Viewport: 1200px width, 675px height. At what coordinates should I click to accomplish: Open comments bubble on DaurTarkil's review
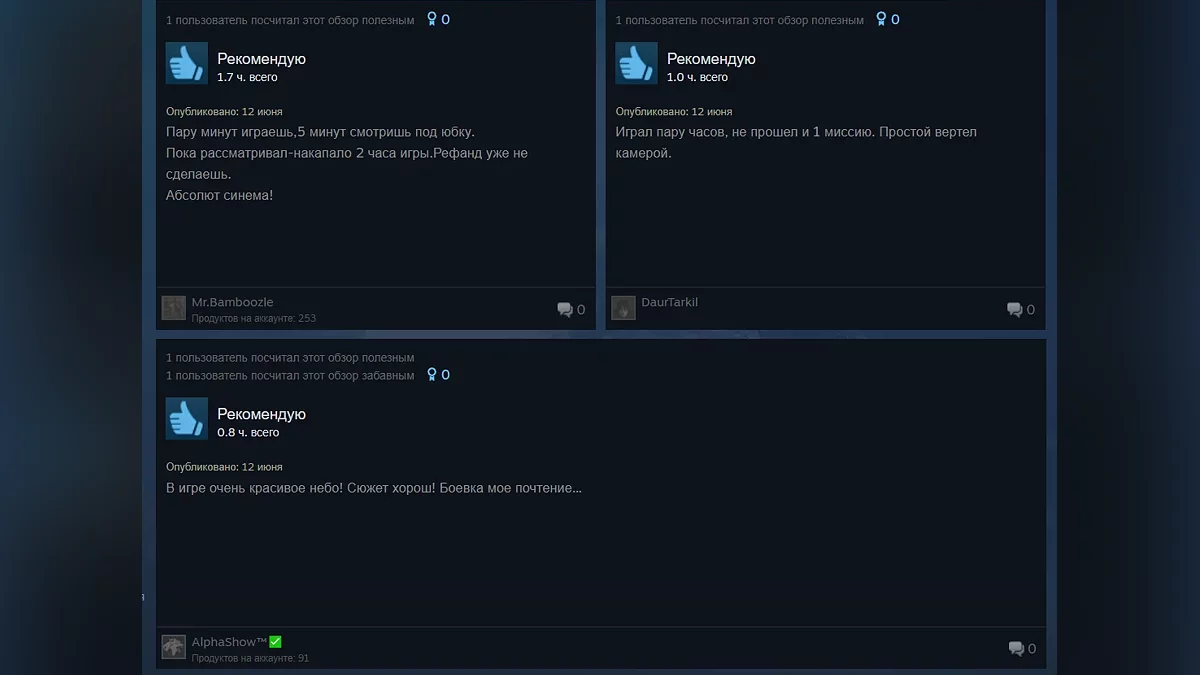coord(1015,310)
